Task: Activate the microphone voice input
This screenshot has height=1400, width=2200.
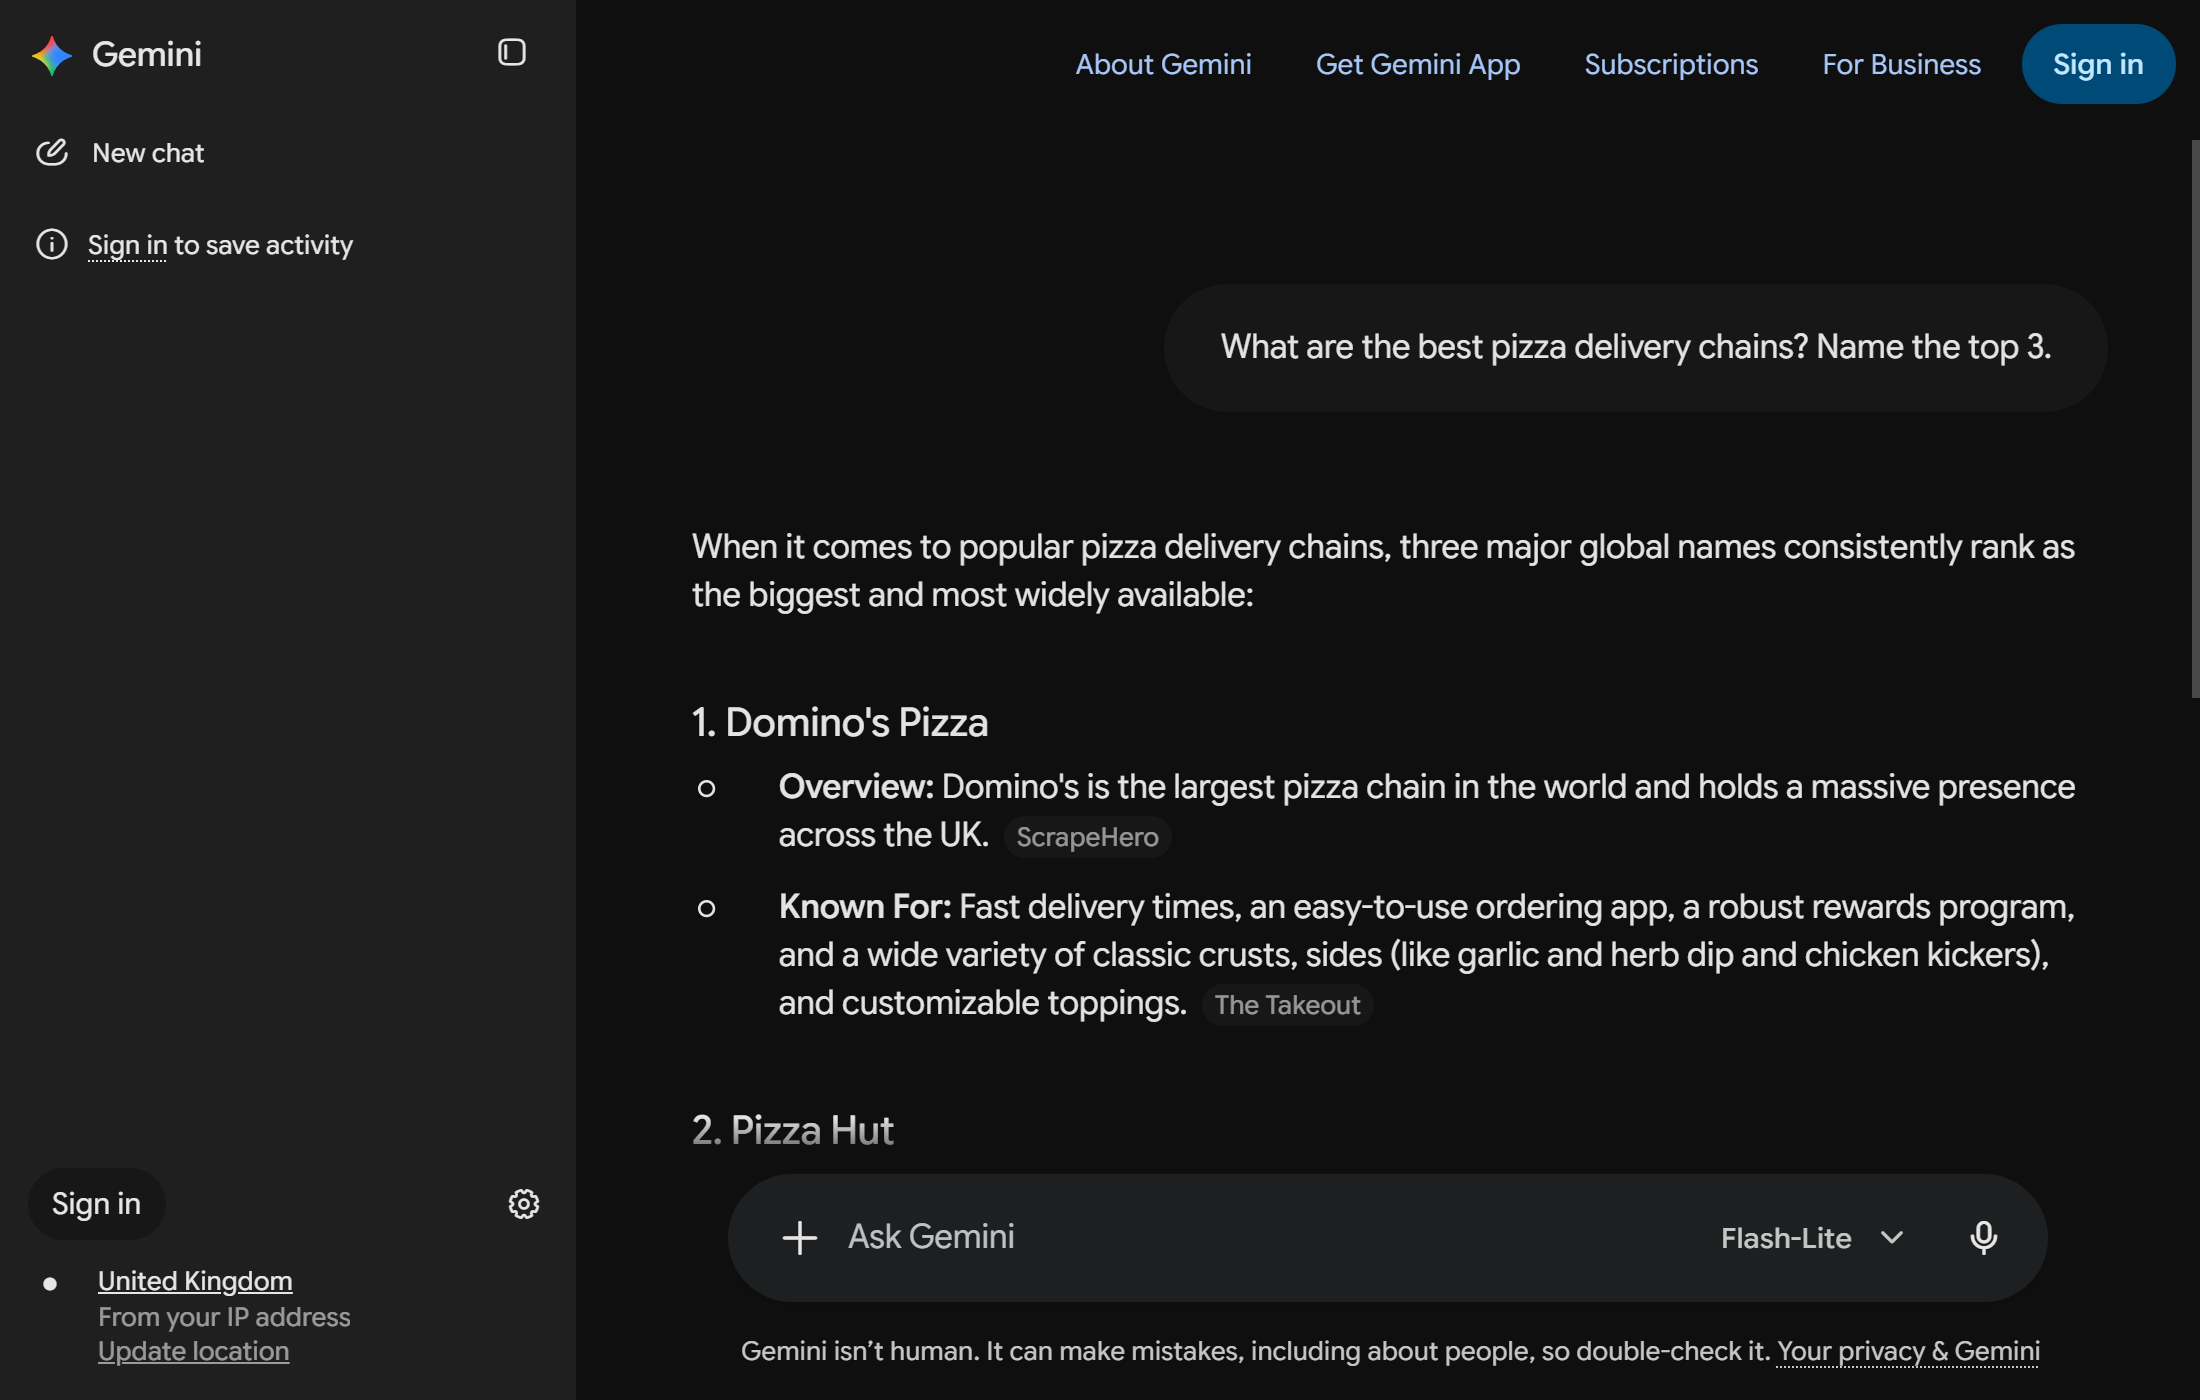Action: pyautogui.click(x=1983, y=1237)
